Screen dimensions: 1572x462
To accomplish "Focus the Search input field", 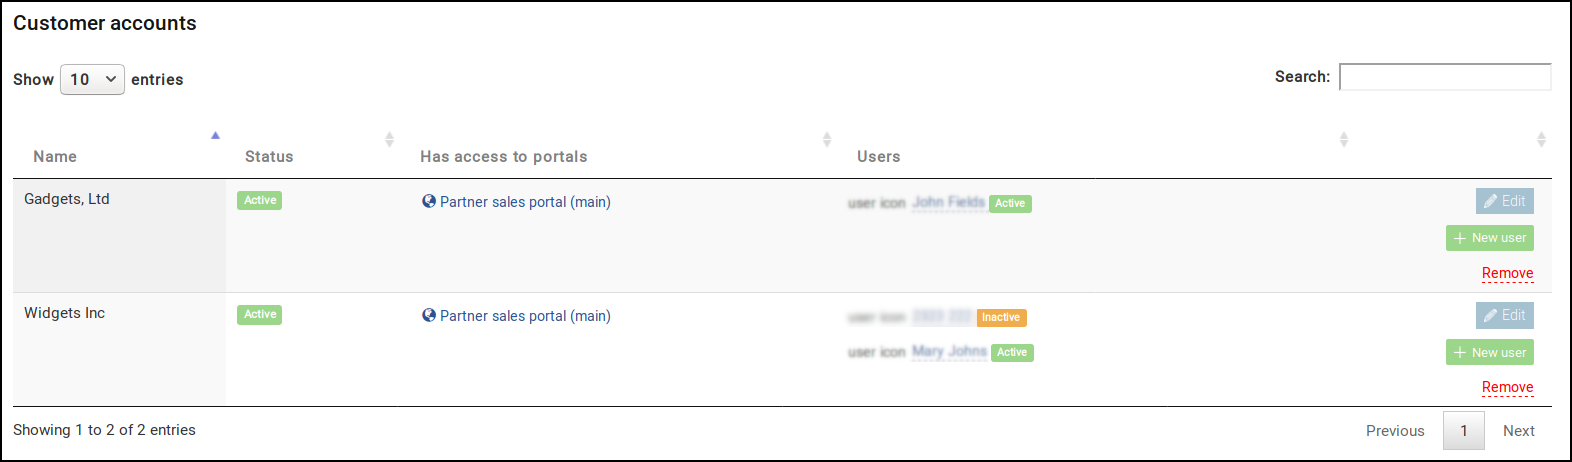I will [1445, 77].
